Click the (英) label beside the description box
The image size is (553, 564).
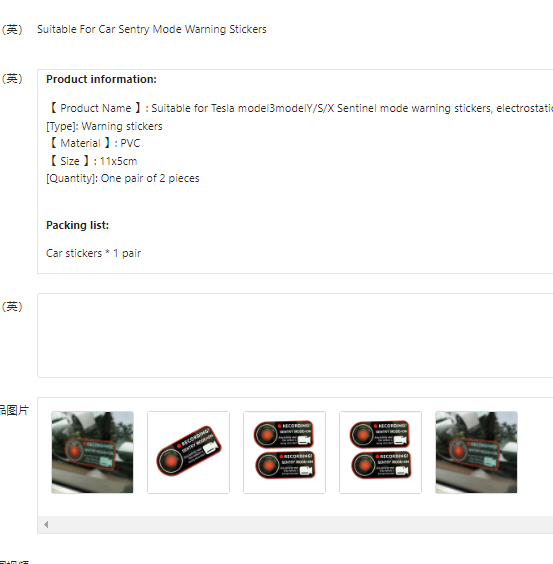tap(12, 78)
